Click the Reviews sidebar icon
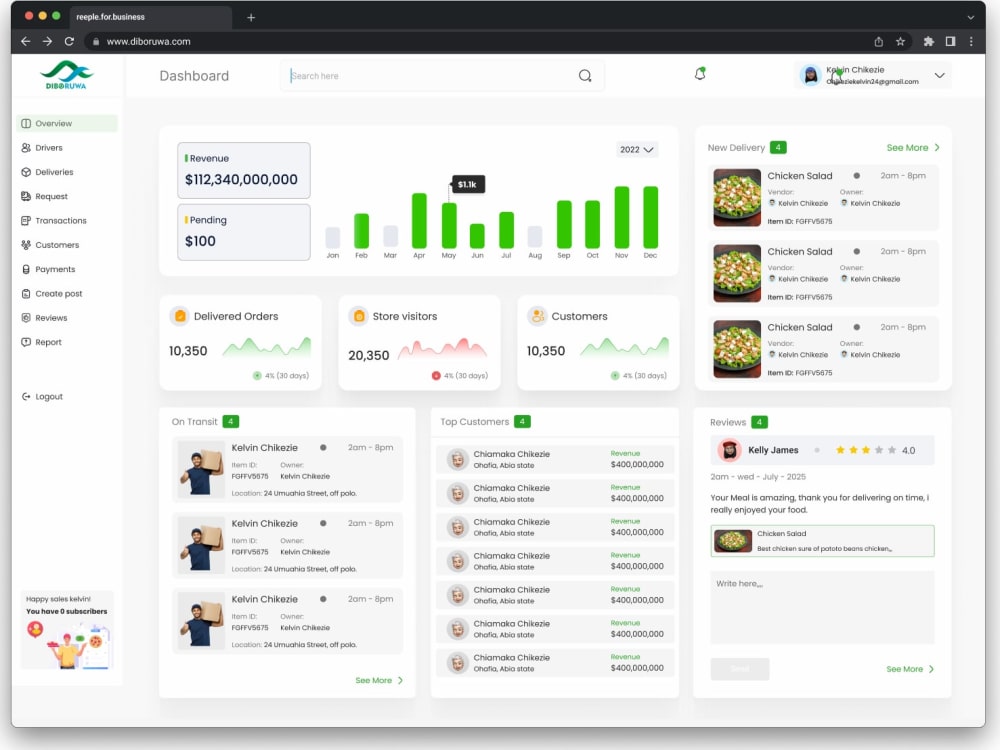Viewport: 1000px width, 750px height. click(26, 318)
